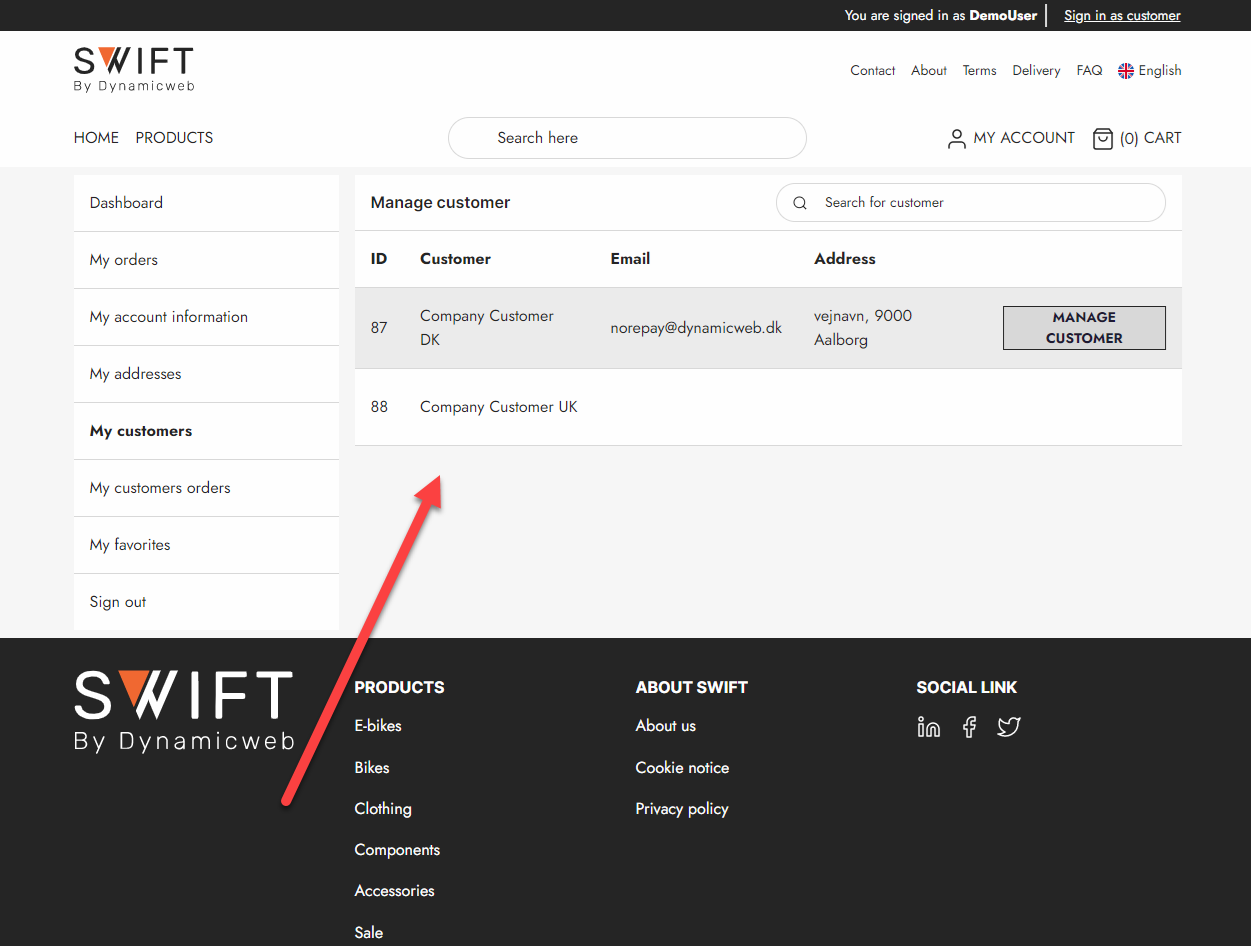
Task: Open the E-bikes footer link
Action: pyautogui.click(x=378, y=726)
